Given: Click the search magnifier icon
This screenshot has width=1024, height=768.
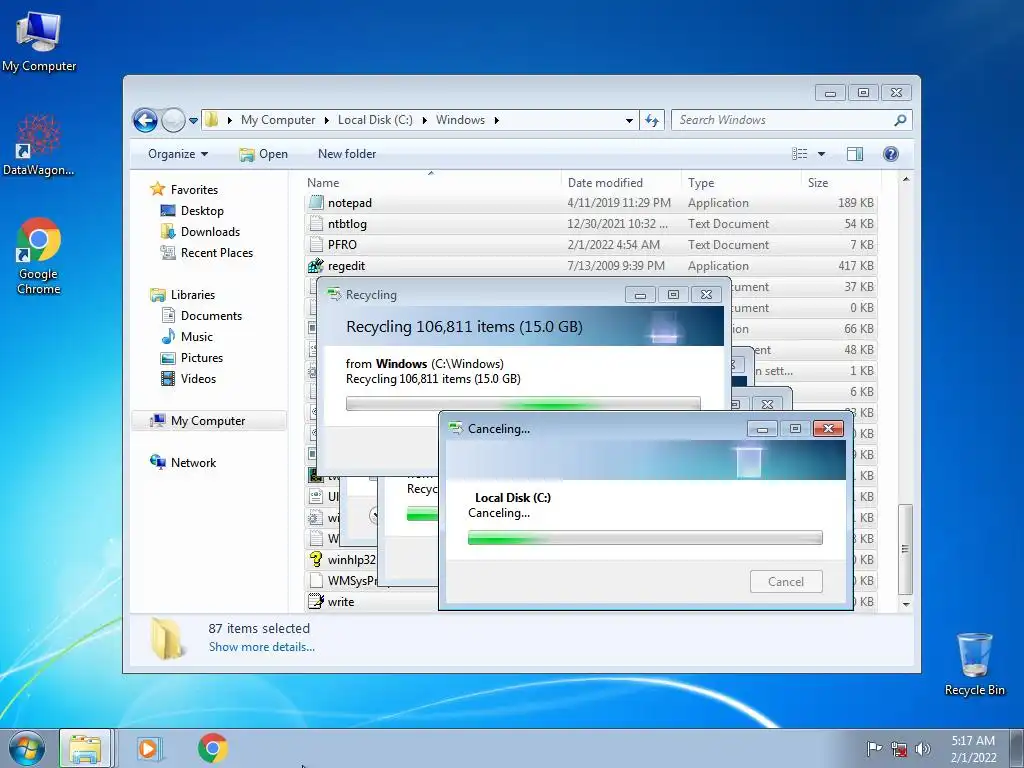Looking at the screenshot, I should (x=900, y=120).
